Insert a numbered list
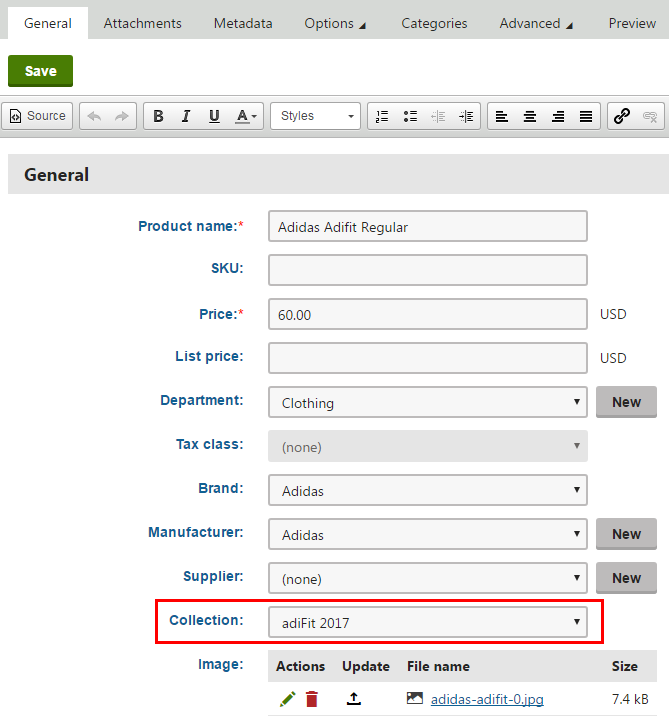This screenshot has width=669, height=719. 382,116
